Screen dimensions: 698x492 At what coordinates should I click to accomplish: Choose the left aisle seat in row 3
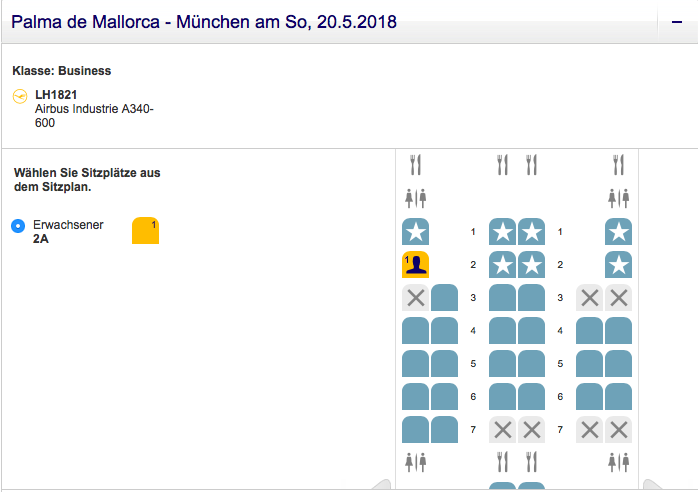pyautogui.click(x=445, y=298)
